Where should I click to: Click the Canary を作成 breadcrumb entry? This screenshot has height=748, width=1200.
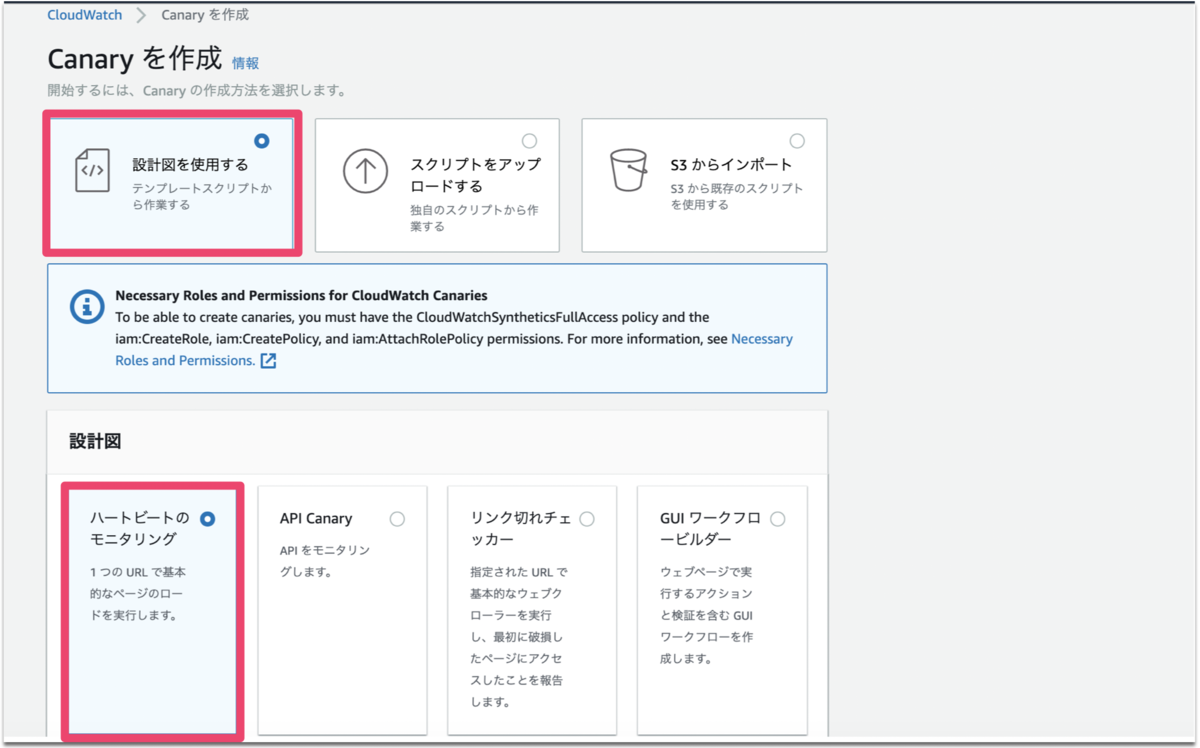point(204,14)
